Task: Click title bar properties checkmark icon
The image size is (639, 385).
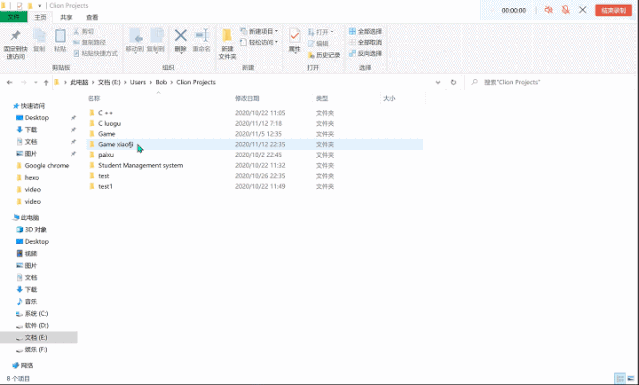Action: pyautogui.click(x=19, y=6)
